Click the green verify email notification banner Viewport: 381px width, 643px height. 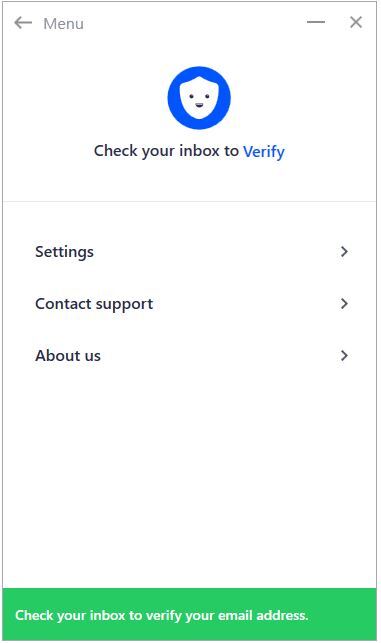tap(189, 614)
